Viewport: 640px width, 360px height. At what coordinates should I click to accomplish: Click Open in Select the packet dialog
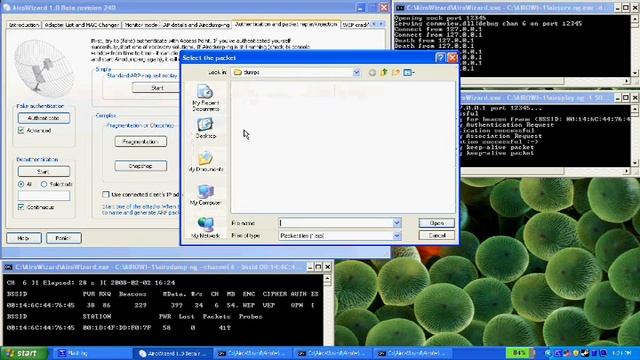(x=436, y=223)
